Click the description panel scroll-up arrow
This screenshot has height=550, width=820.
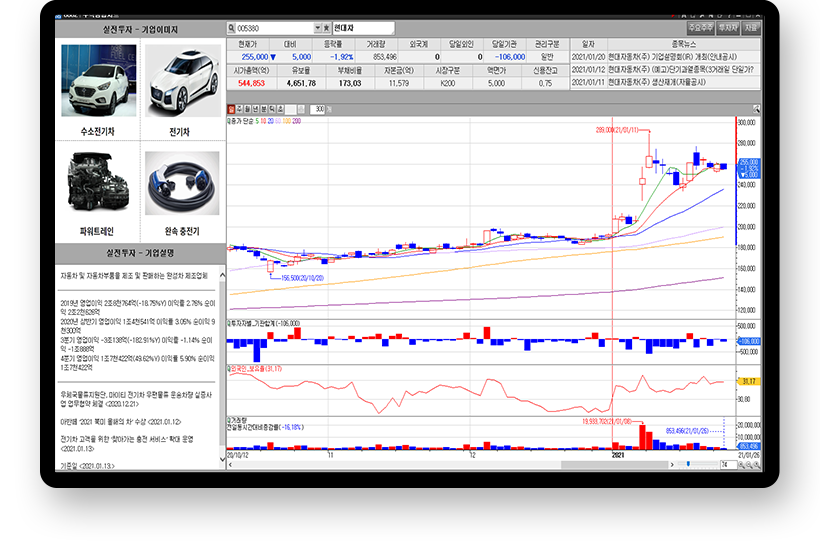(222, 274)
